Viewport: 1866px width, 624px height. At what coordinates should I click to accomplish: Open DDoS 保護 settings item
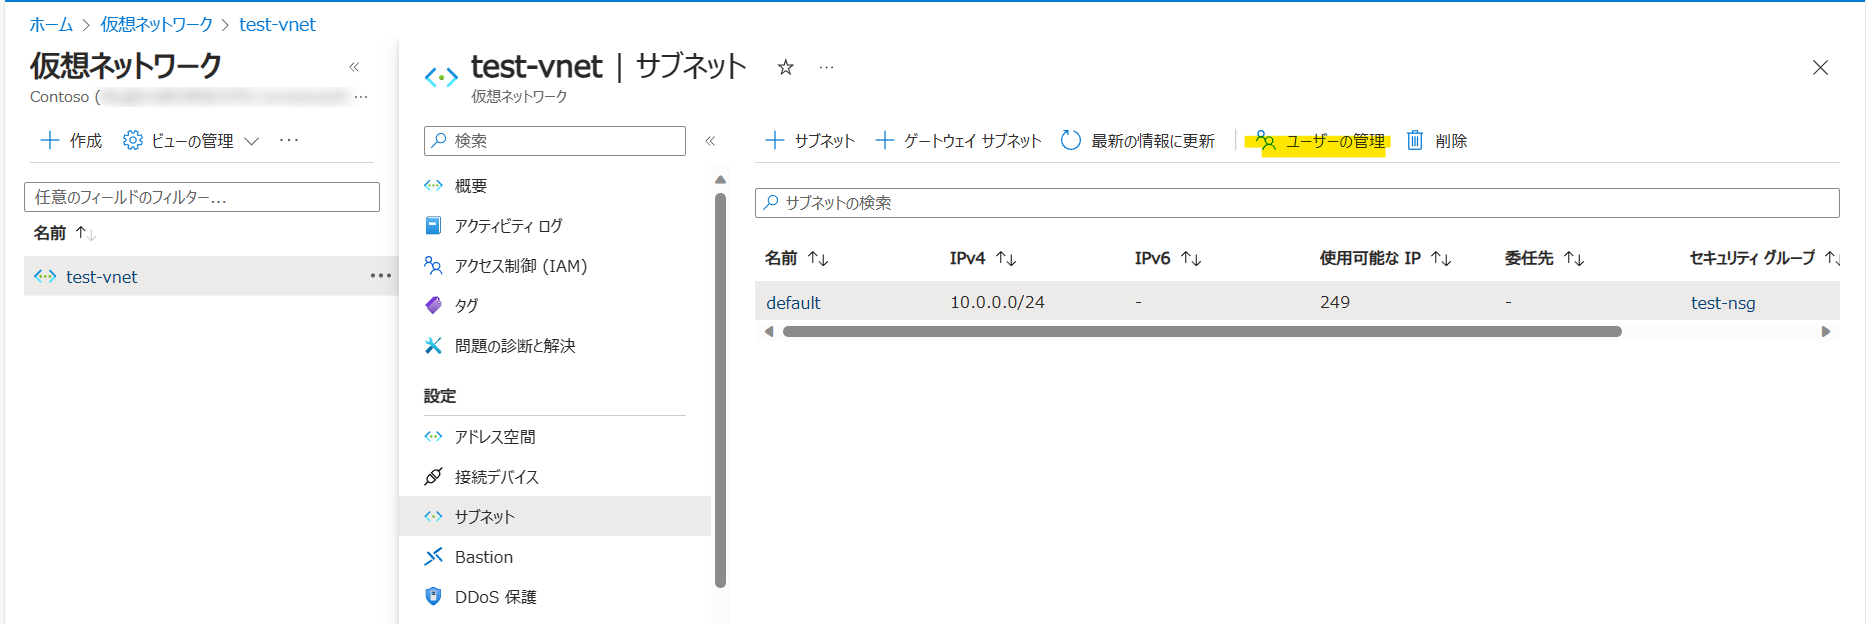(x=495, y=597)
